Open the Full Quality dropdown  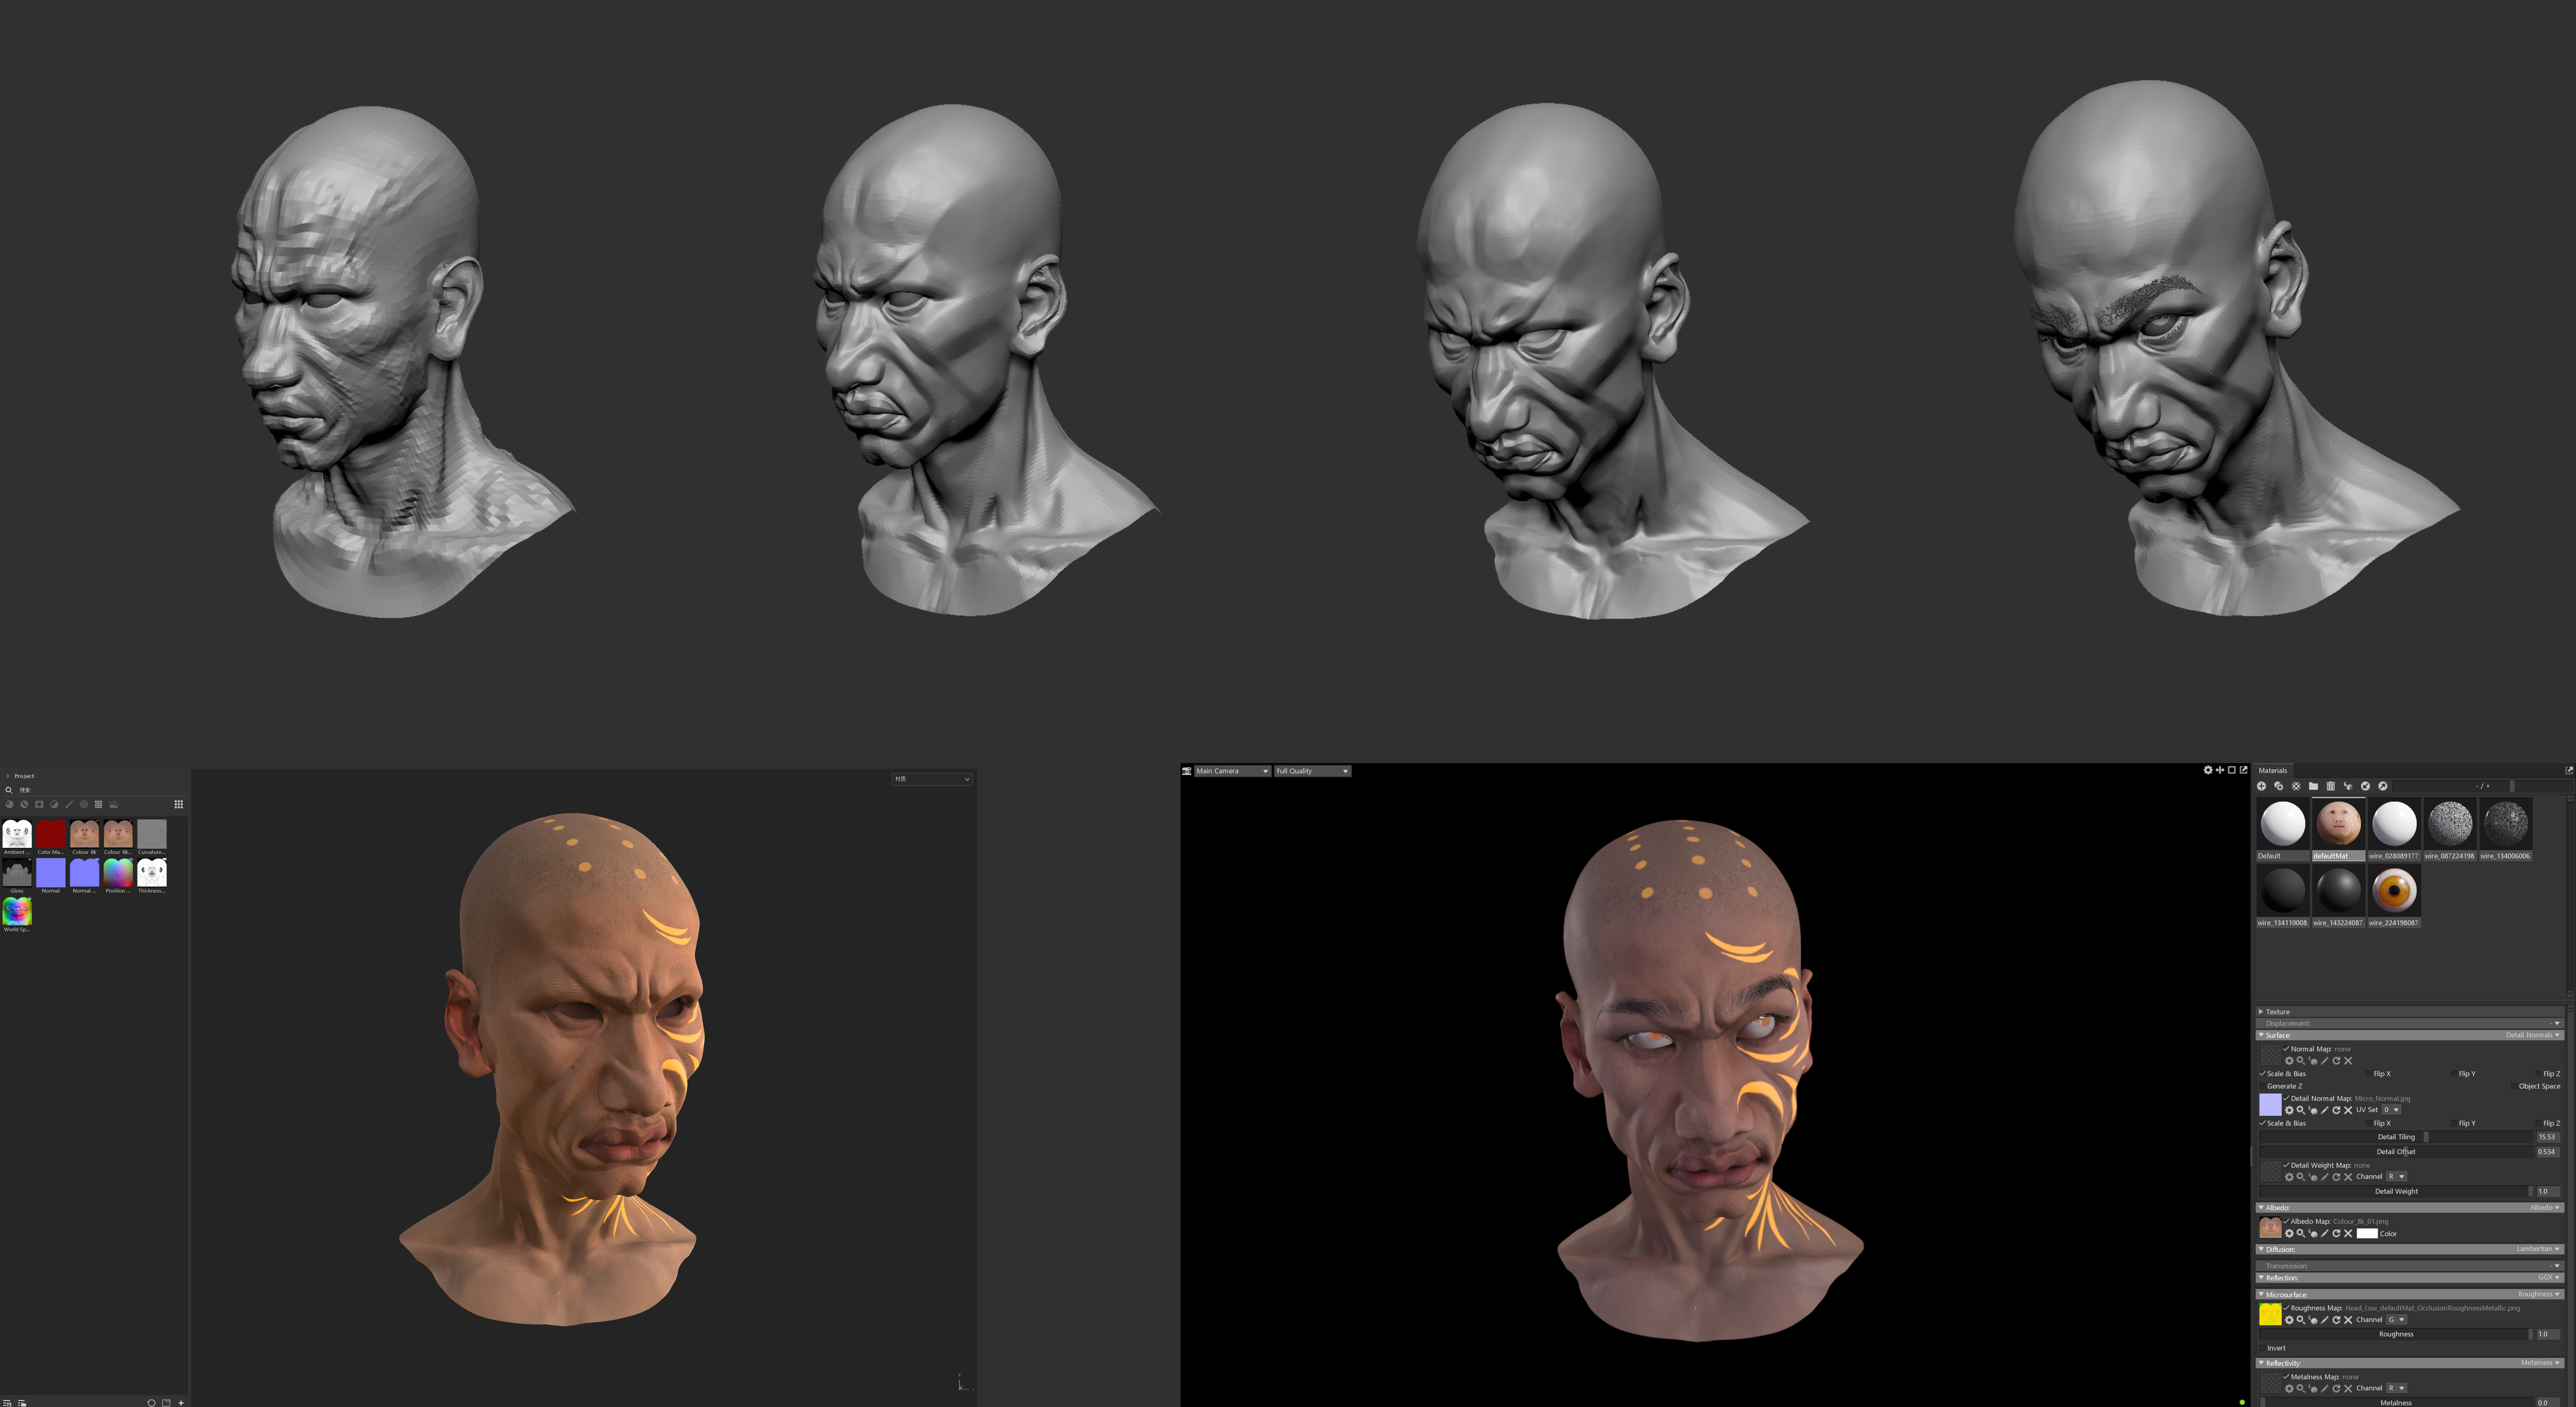[x=1312, y=771]
